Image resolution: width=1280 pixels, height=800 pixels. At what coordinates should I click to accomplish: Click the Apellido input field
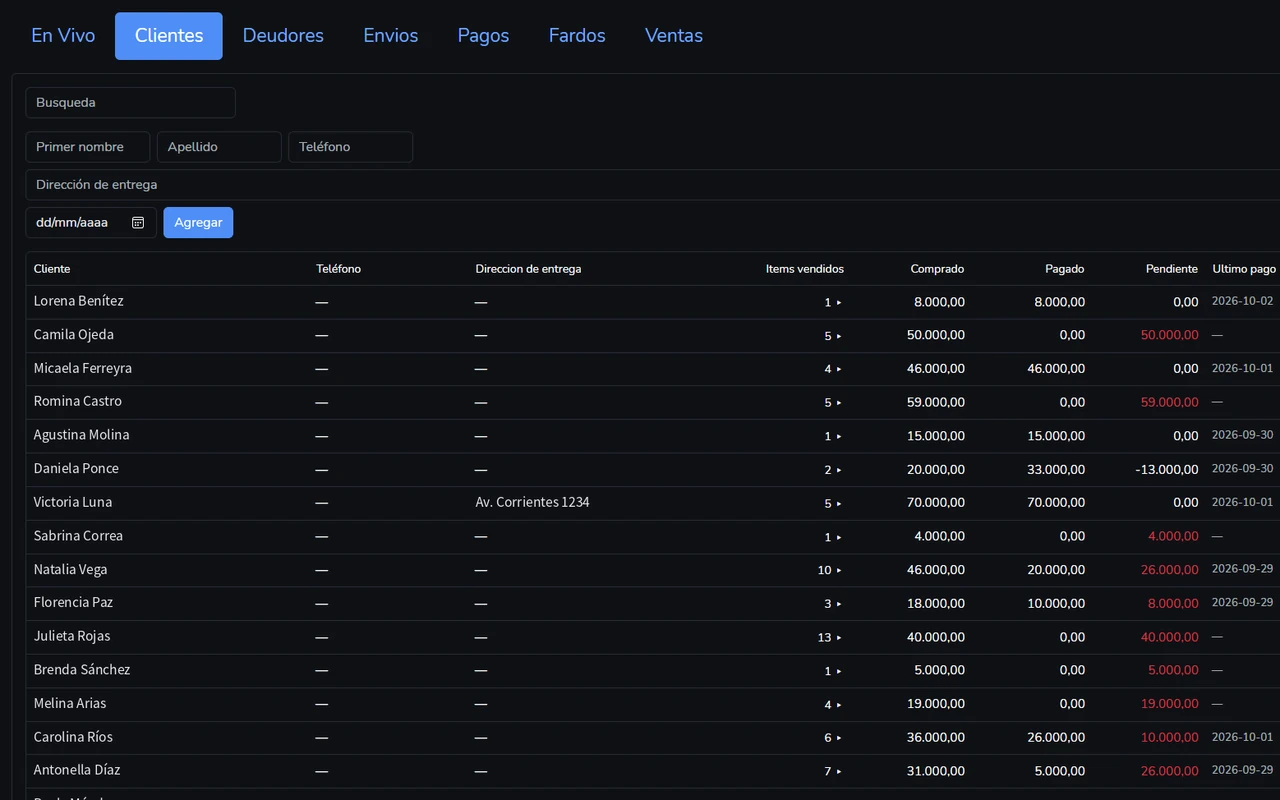[x=219, y=147]
